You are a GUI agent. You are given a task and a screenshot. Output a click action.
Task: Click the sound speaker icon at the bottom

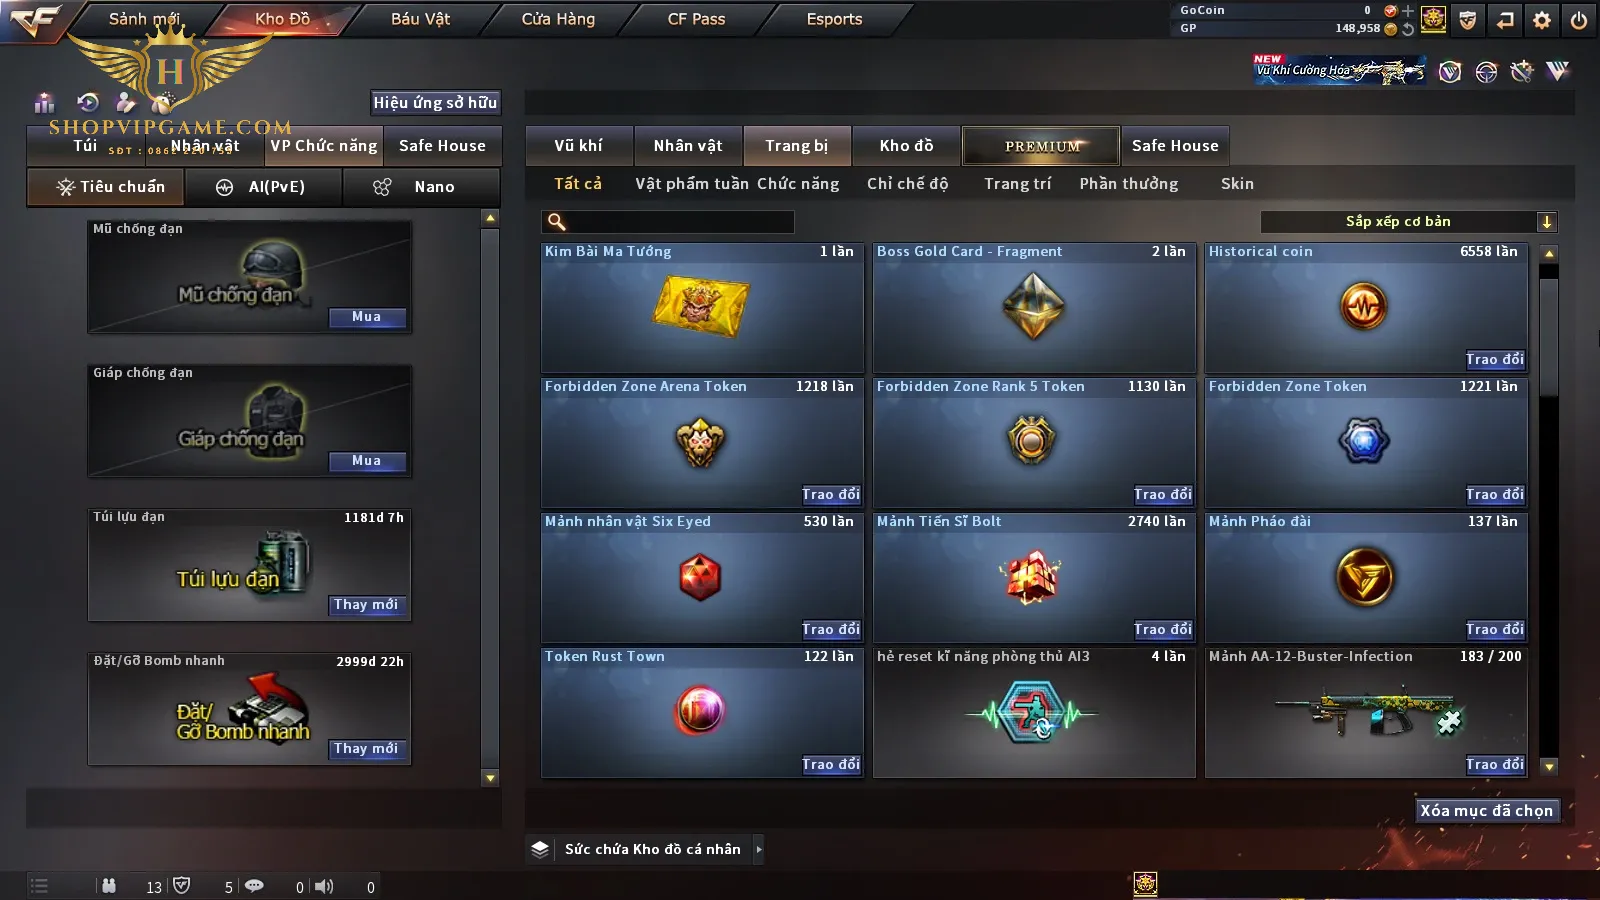(x=324, y=886)
